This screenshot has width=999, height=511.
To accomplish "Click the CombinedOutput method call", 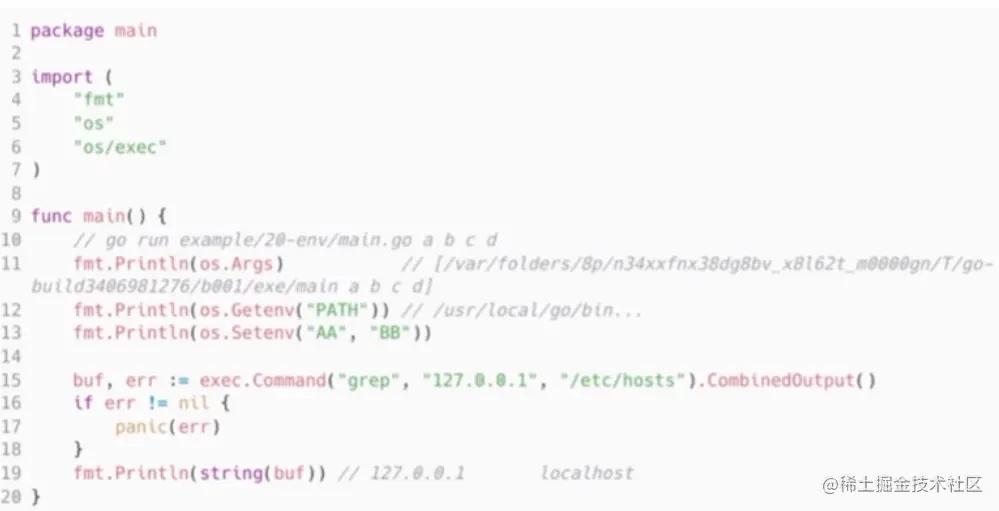I will (791, 380).
